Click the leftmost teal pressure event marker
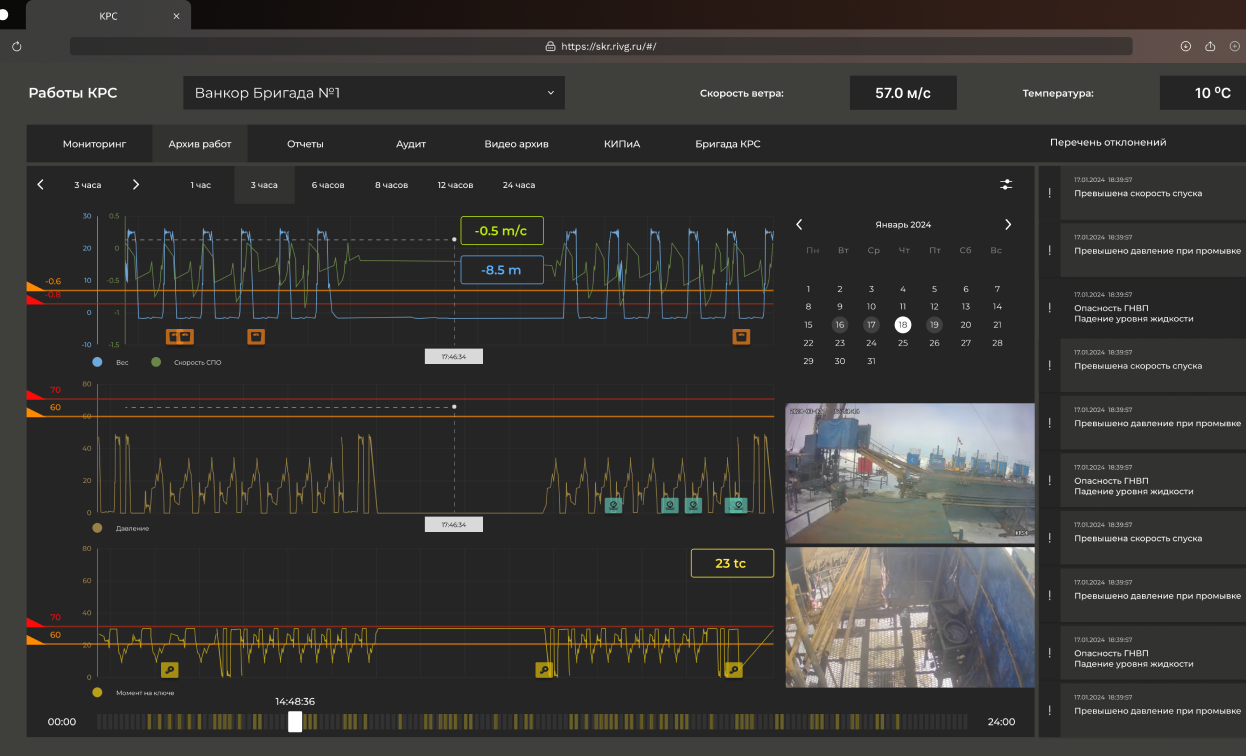 (613, 505)
